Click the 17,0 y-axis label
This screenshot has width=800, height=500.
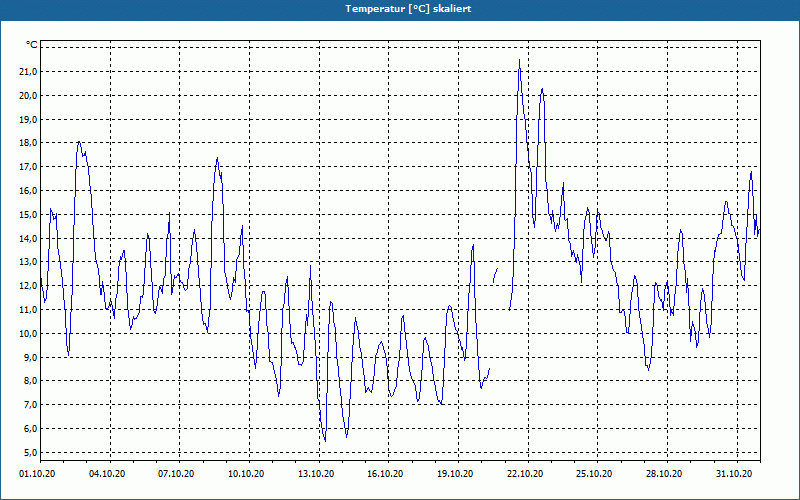tap(28, 167)
